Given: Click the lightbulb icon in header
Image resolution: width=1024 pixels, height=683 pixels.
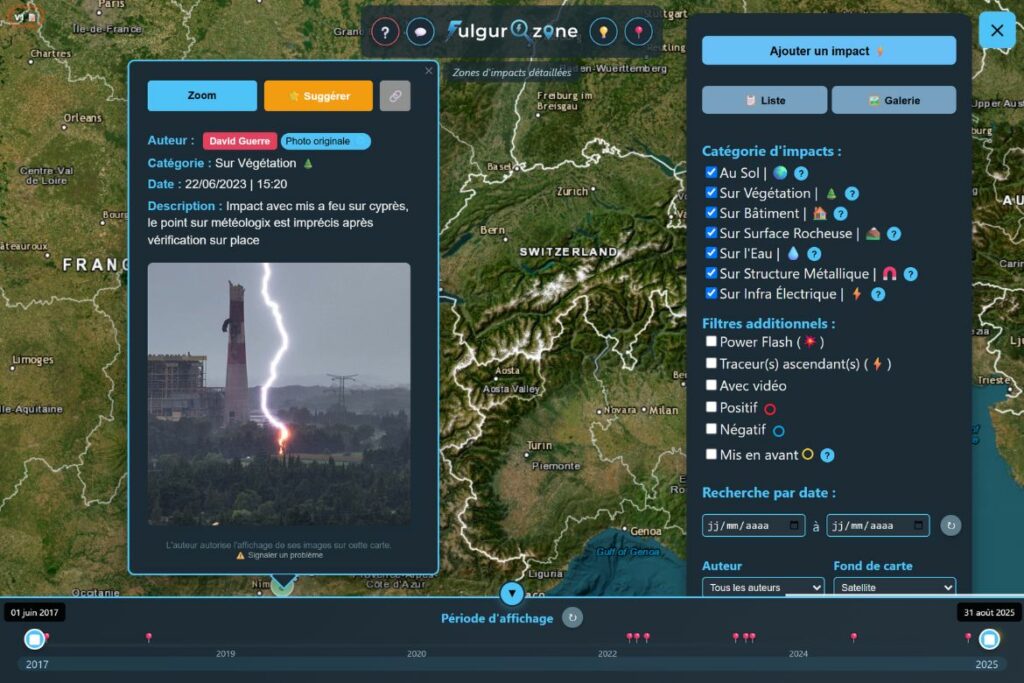Looking at the screenshot, I should pyautogui.click(x=603, y=32).
